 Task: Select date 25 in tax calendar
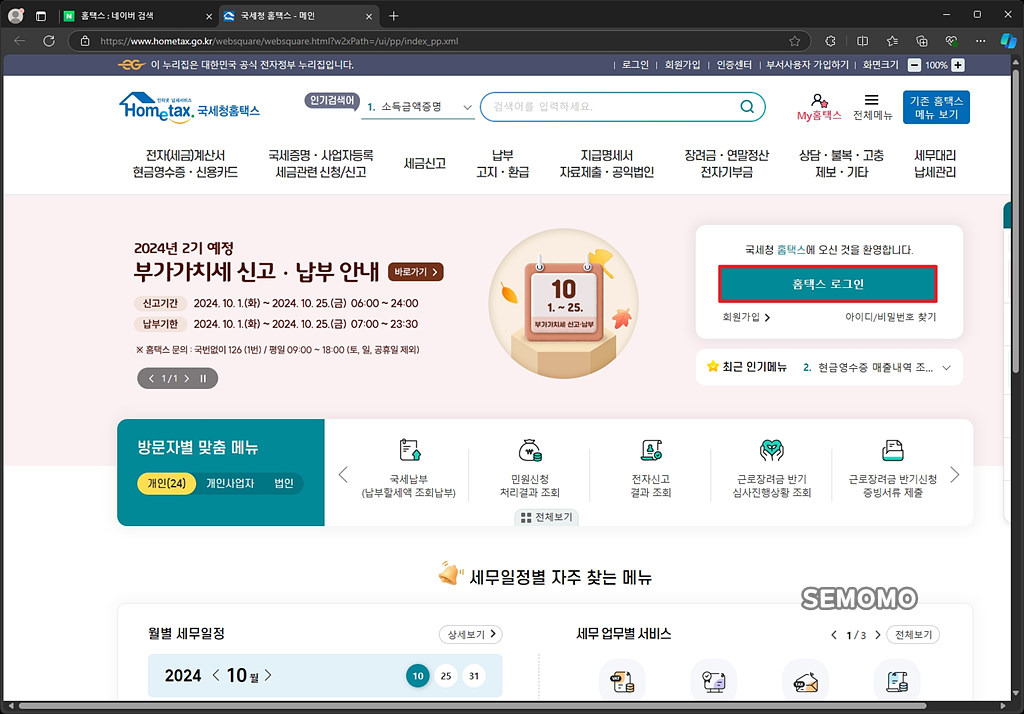(x=446, y=676)
